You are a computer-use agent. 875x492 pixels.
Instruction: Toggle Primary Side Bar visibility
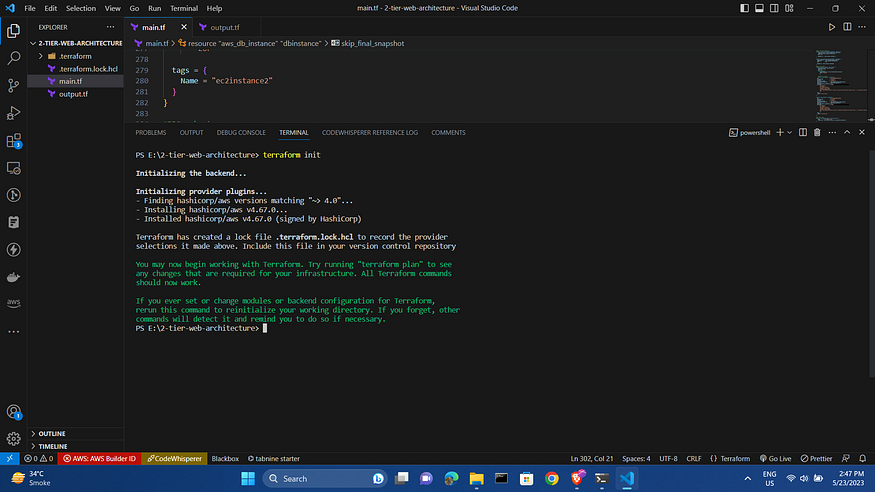[744, 8]
